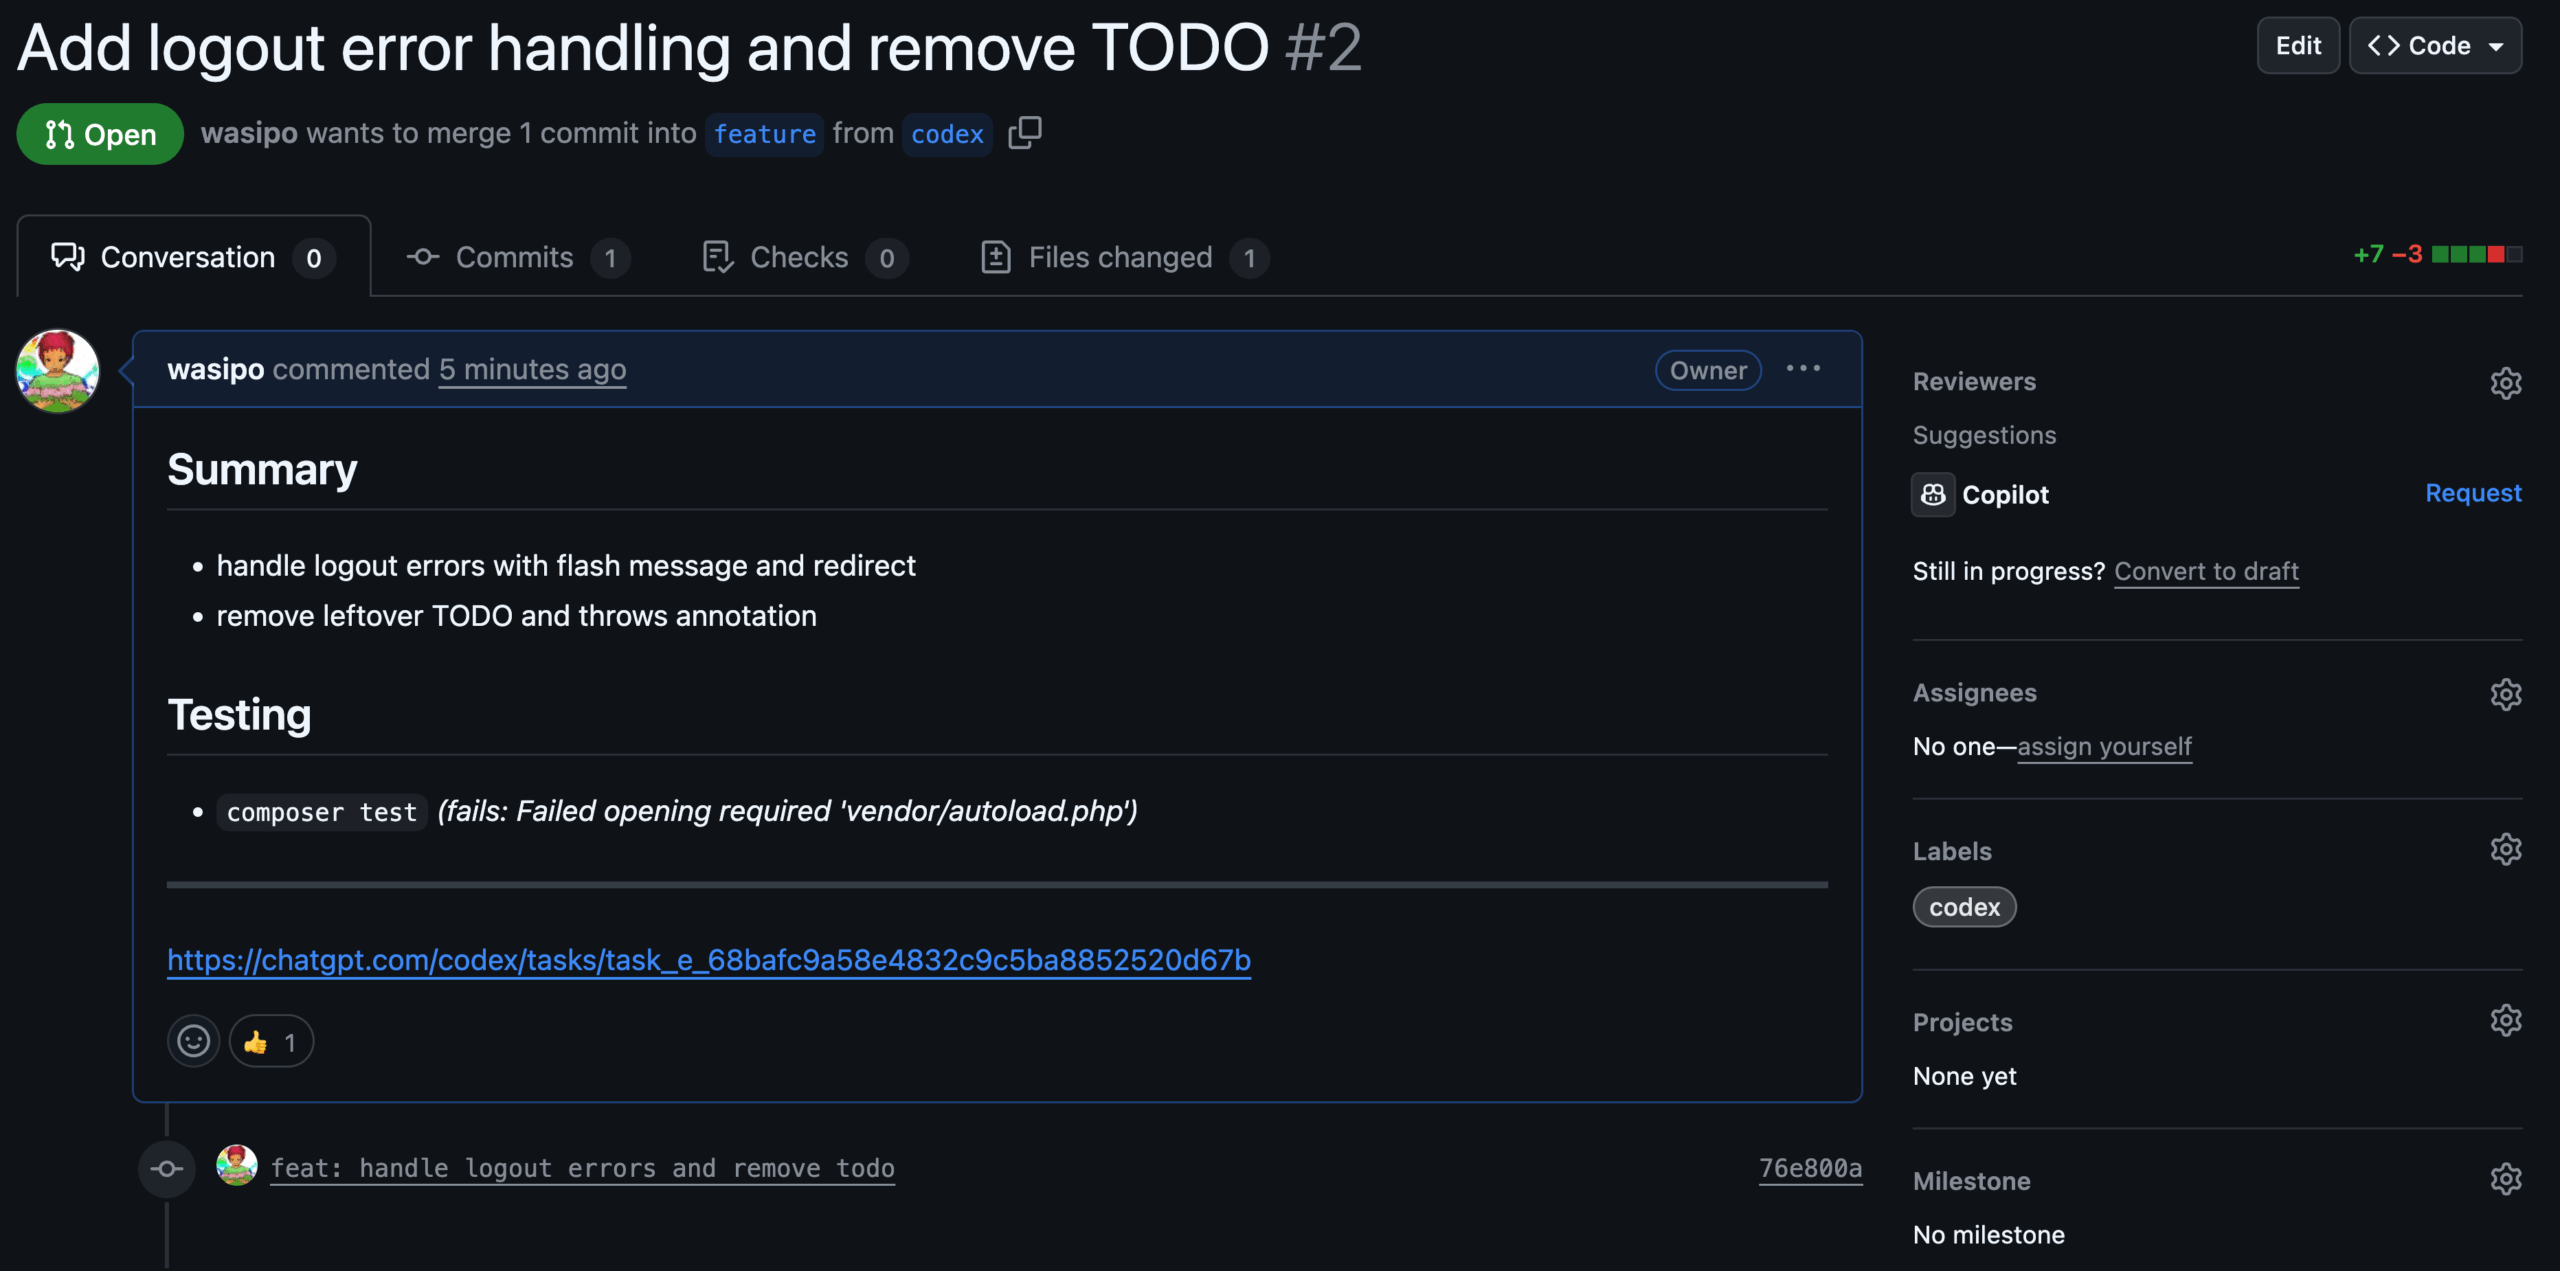The width and height of the screenshot is (2560, 1271).
Task: Open the Assignees gear settings
Action: pyautogui.click(x=2505, y=694)
